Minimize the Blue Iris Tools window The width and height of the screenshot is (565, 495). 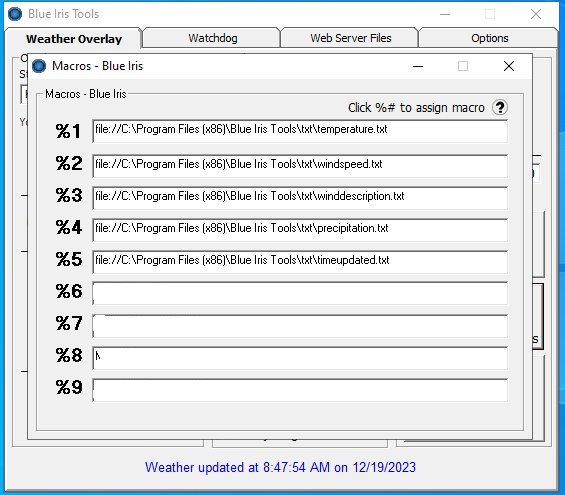point(445,14)
